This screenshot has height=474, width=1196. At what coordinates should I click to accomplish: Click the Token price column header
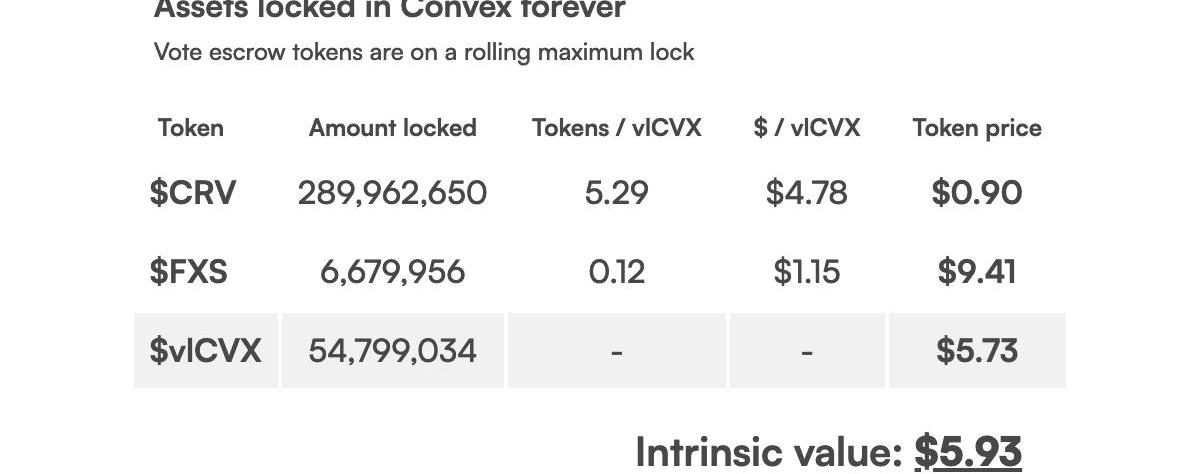click(x=976, y=128)
